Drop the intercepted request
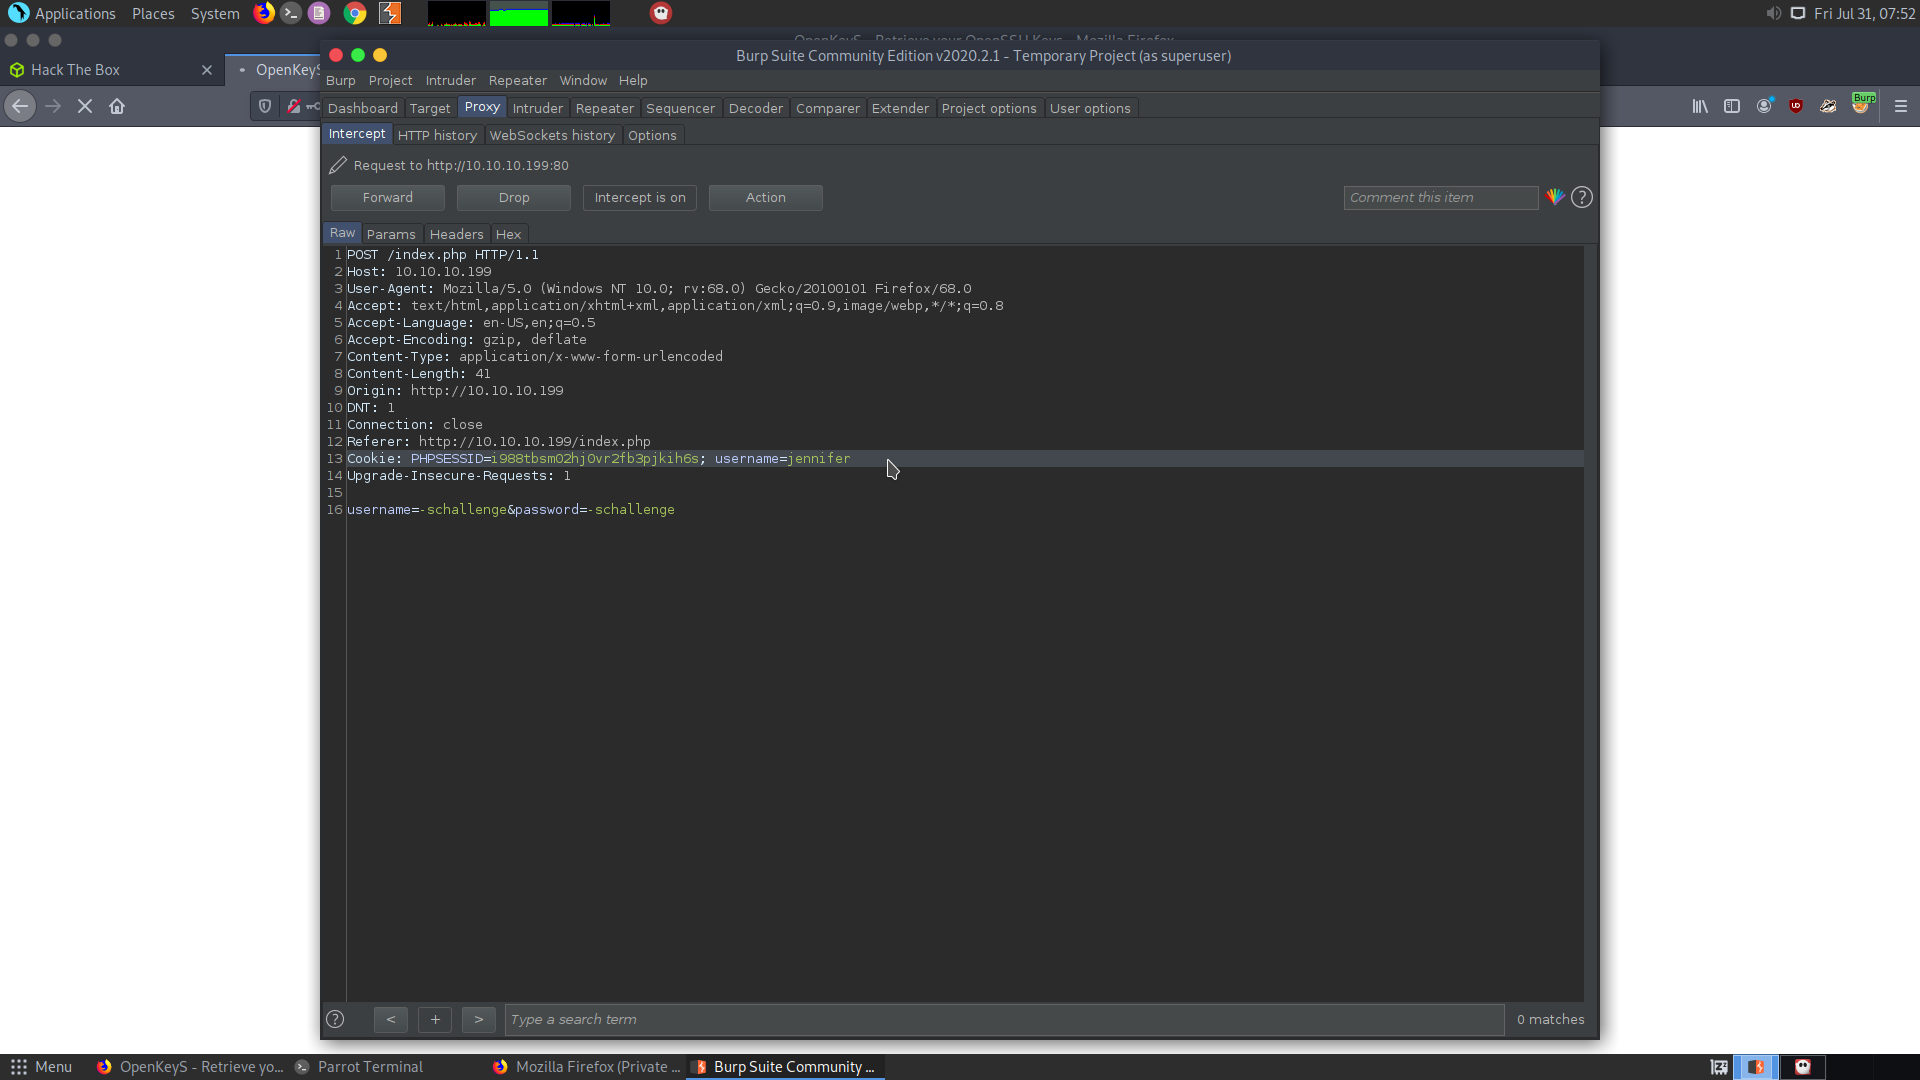Viewport: 1920px width, 1080px height. tap(513, 197)
